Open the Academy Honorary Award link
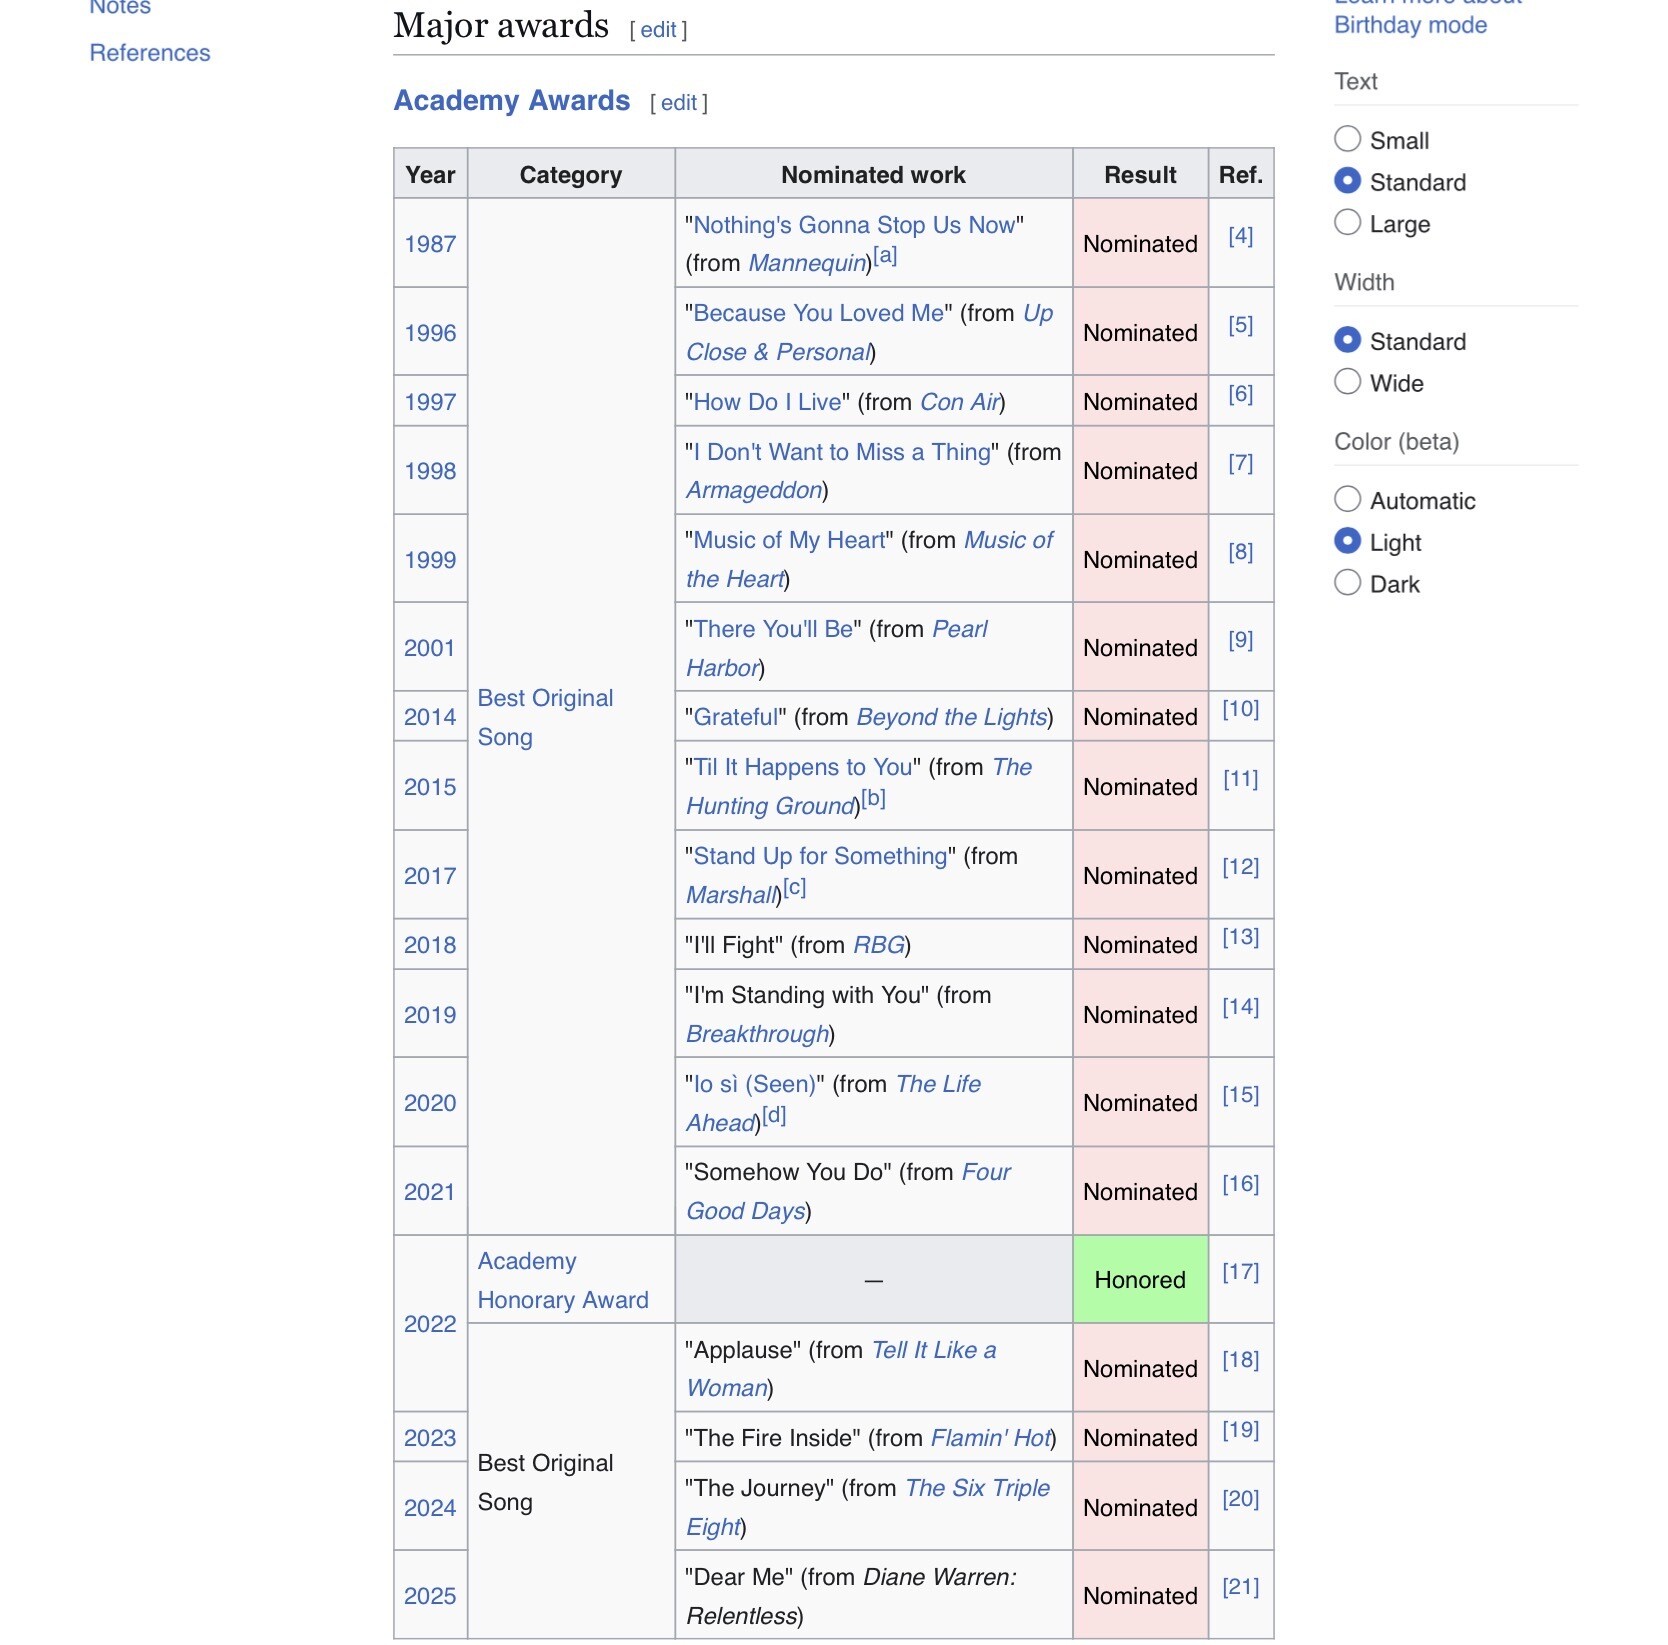Image resolution: width=1668 pixels, height=1645 pixels. coord(563,1280)
